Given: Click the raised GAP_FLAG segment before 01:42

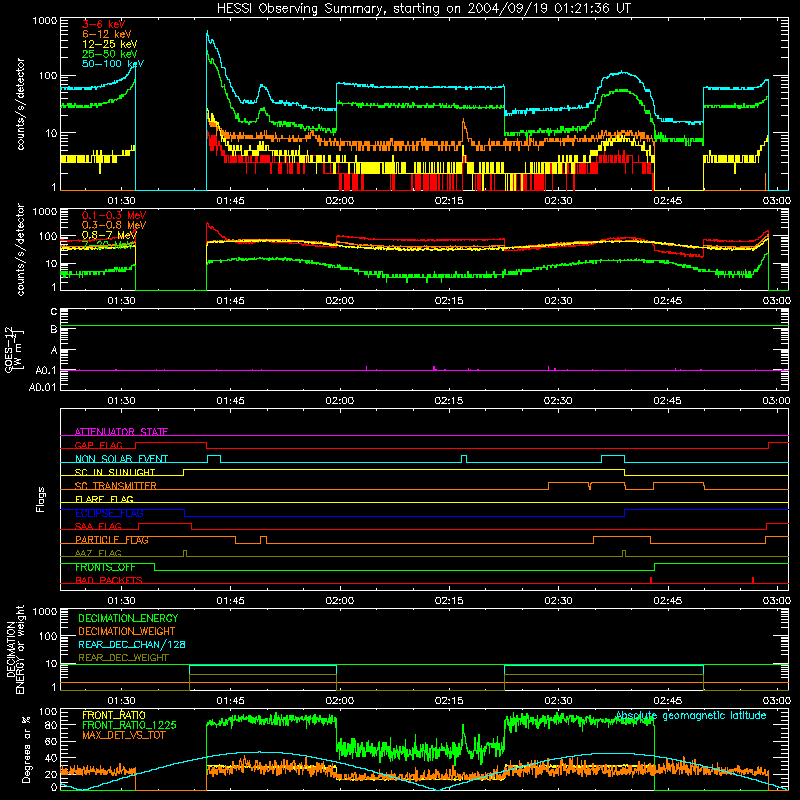Looking at the screenshot, I should [171, 443].
